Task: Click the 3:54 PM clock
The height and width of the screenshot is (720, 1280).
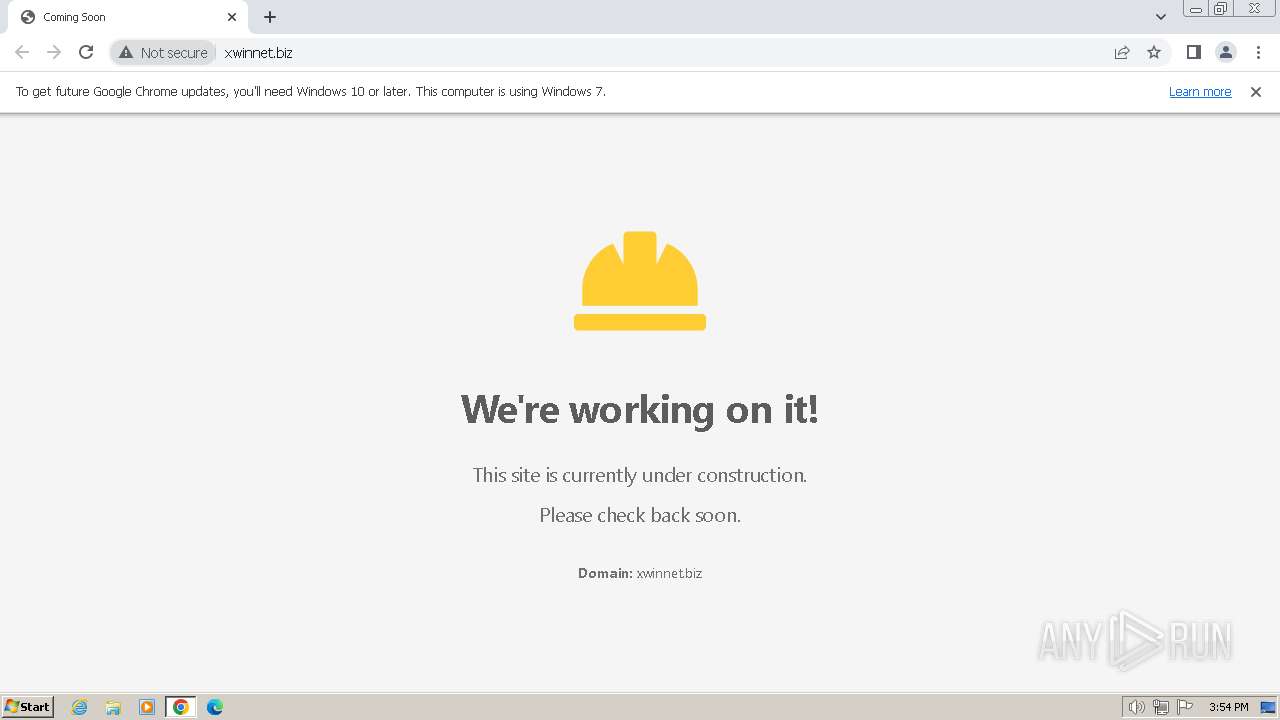Action: [1228, 707]
